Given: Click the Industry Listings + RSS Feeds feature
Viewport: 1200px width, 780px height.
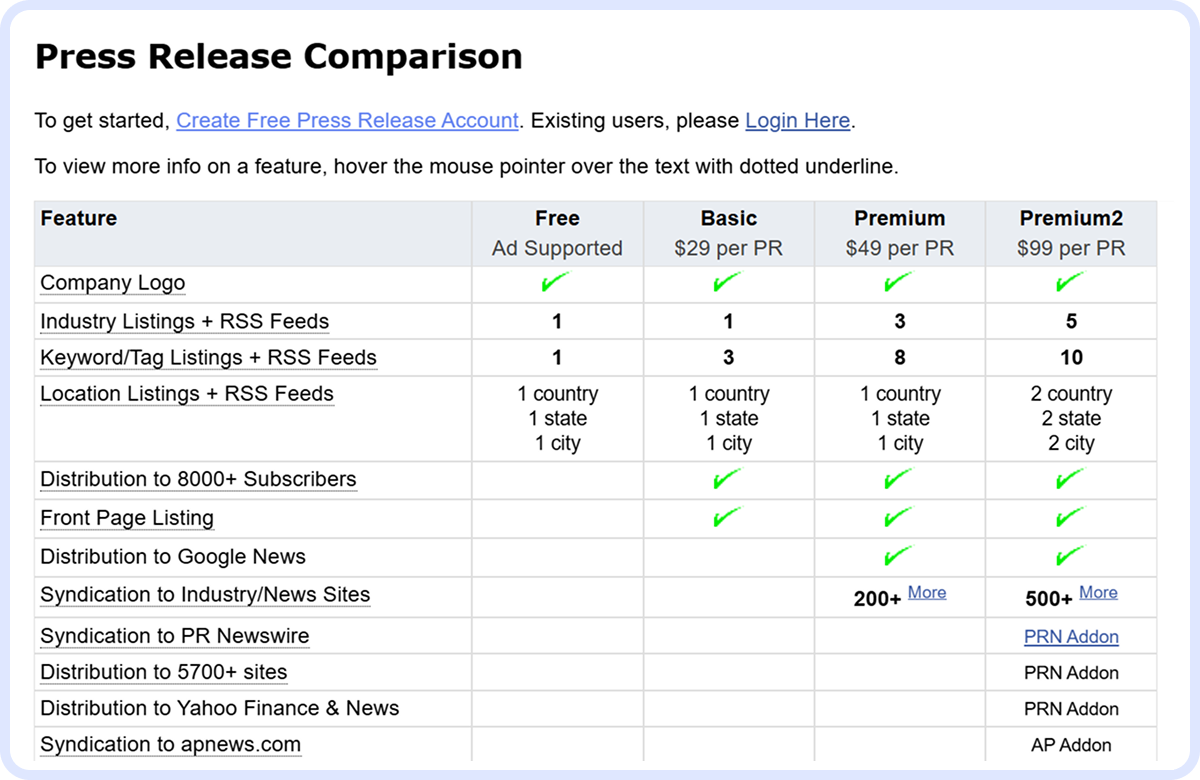Looking at the screenshot, I should pos(184,321).
